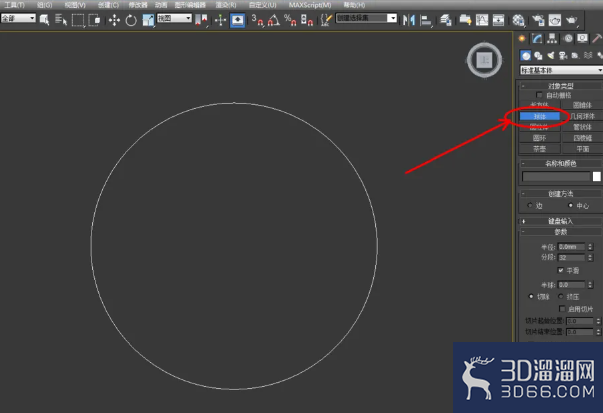Open the 组(G) menu
This screenshot has width=603, height=413.
[x=45, y=5]
